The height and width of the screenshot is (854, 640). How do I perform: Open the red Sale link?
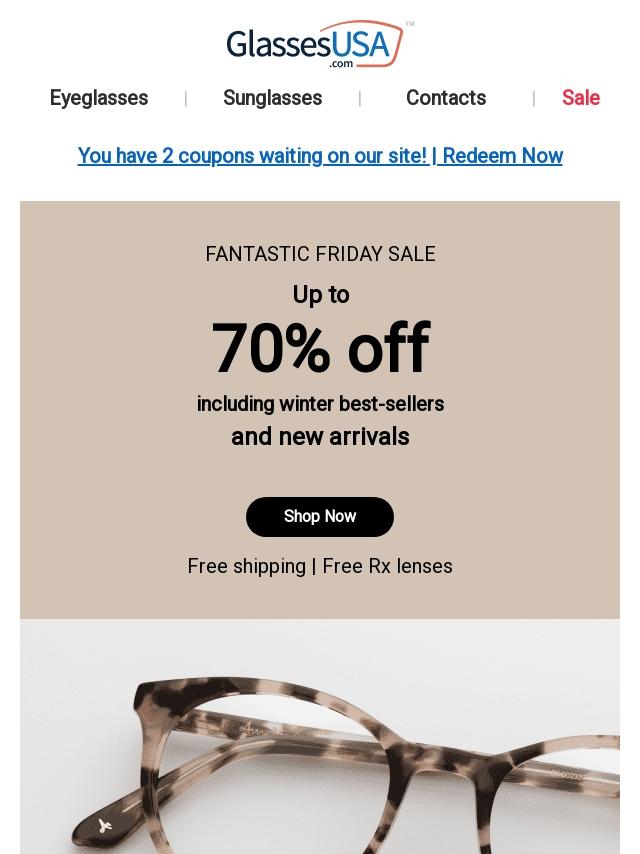pos(580,98)
